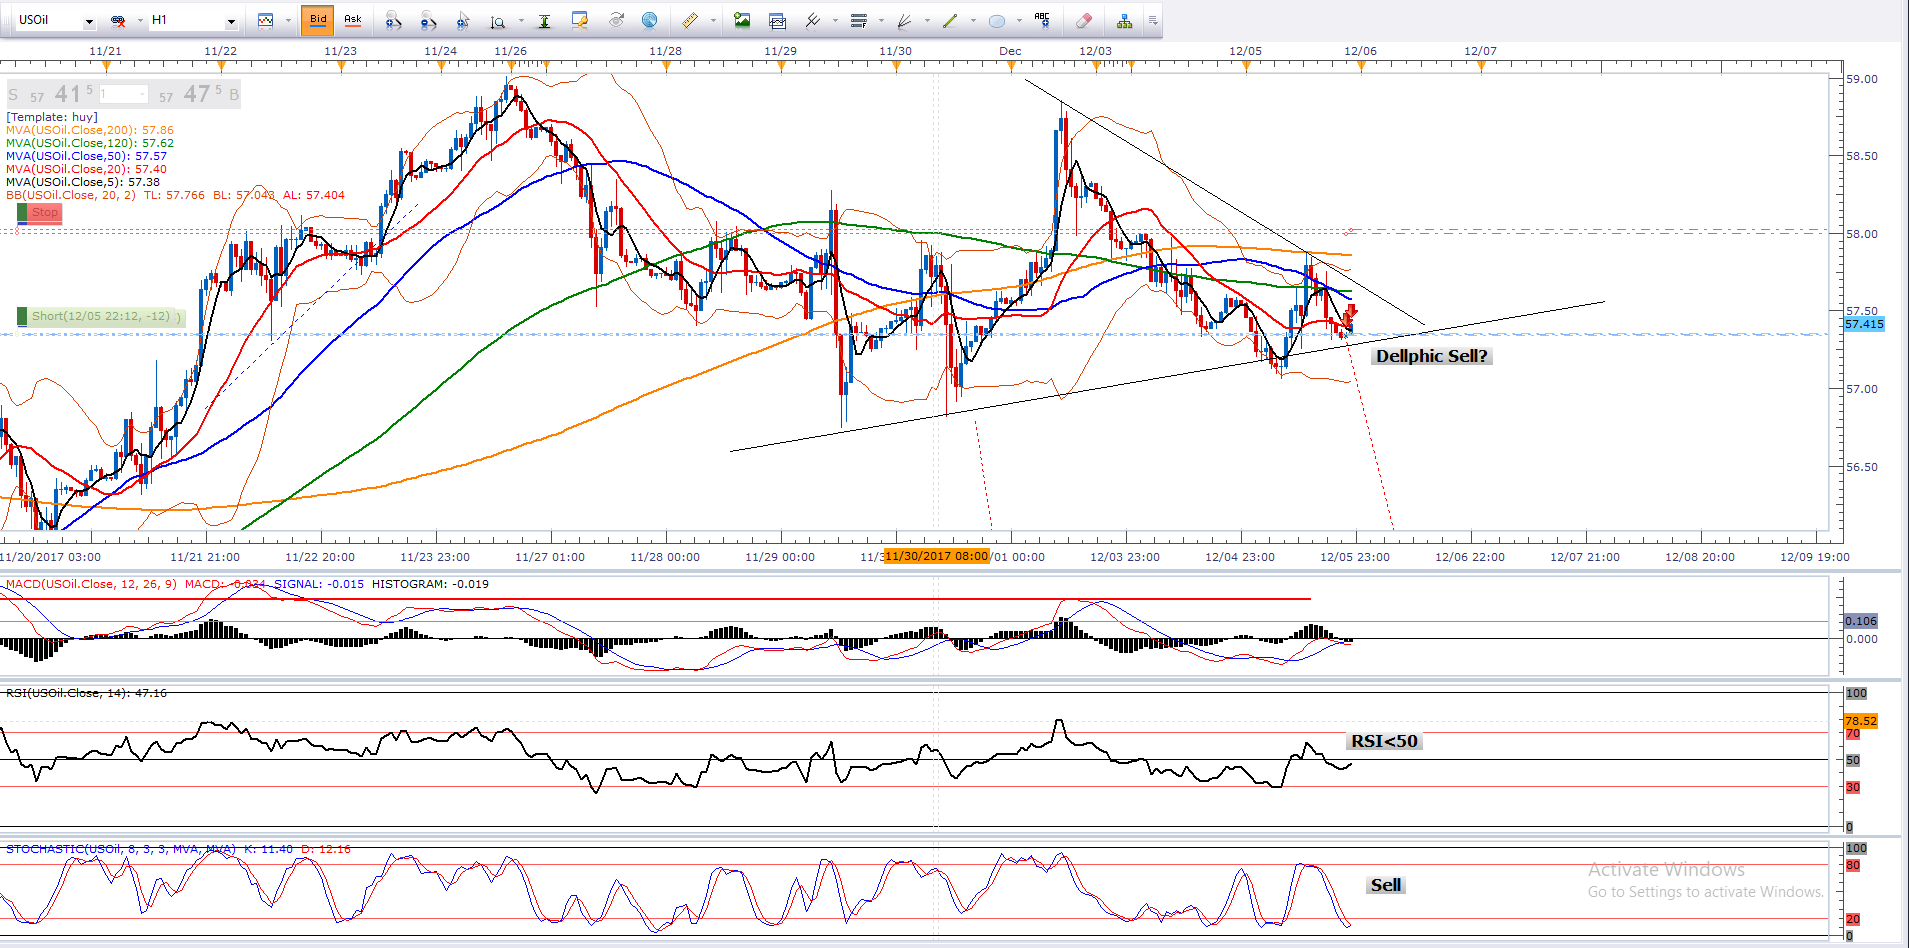Open the USOil symbol dropdown
This screenshot has width=1909, height=948.
click(x=89, y=21)
